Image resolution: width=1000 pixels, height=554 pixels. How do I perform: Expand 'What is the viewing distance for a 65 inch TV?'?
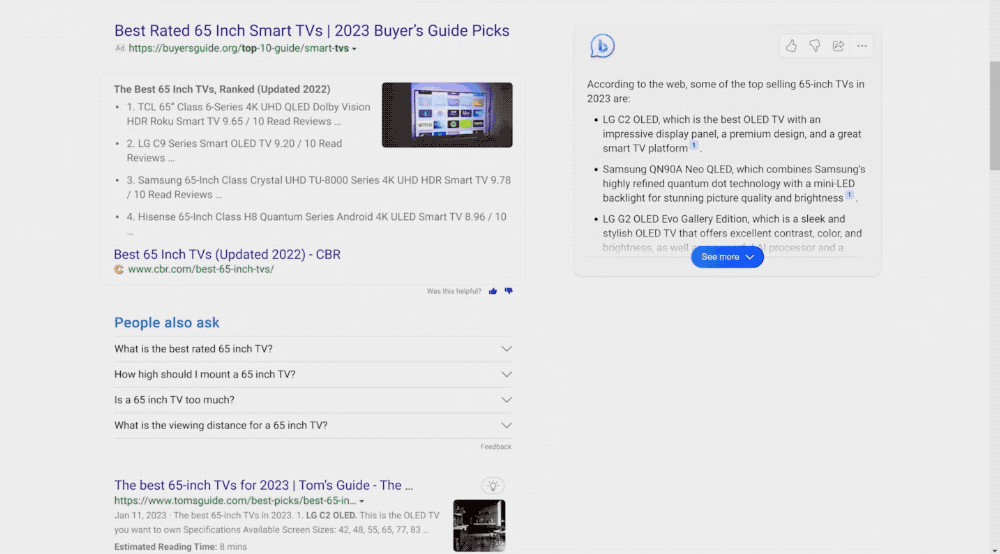click(312, 425)
